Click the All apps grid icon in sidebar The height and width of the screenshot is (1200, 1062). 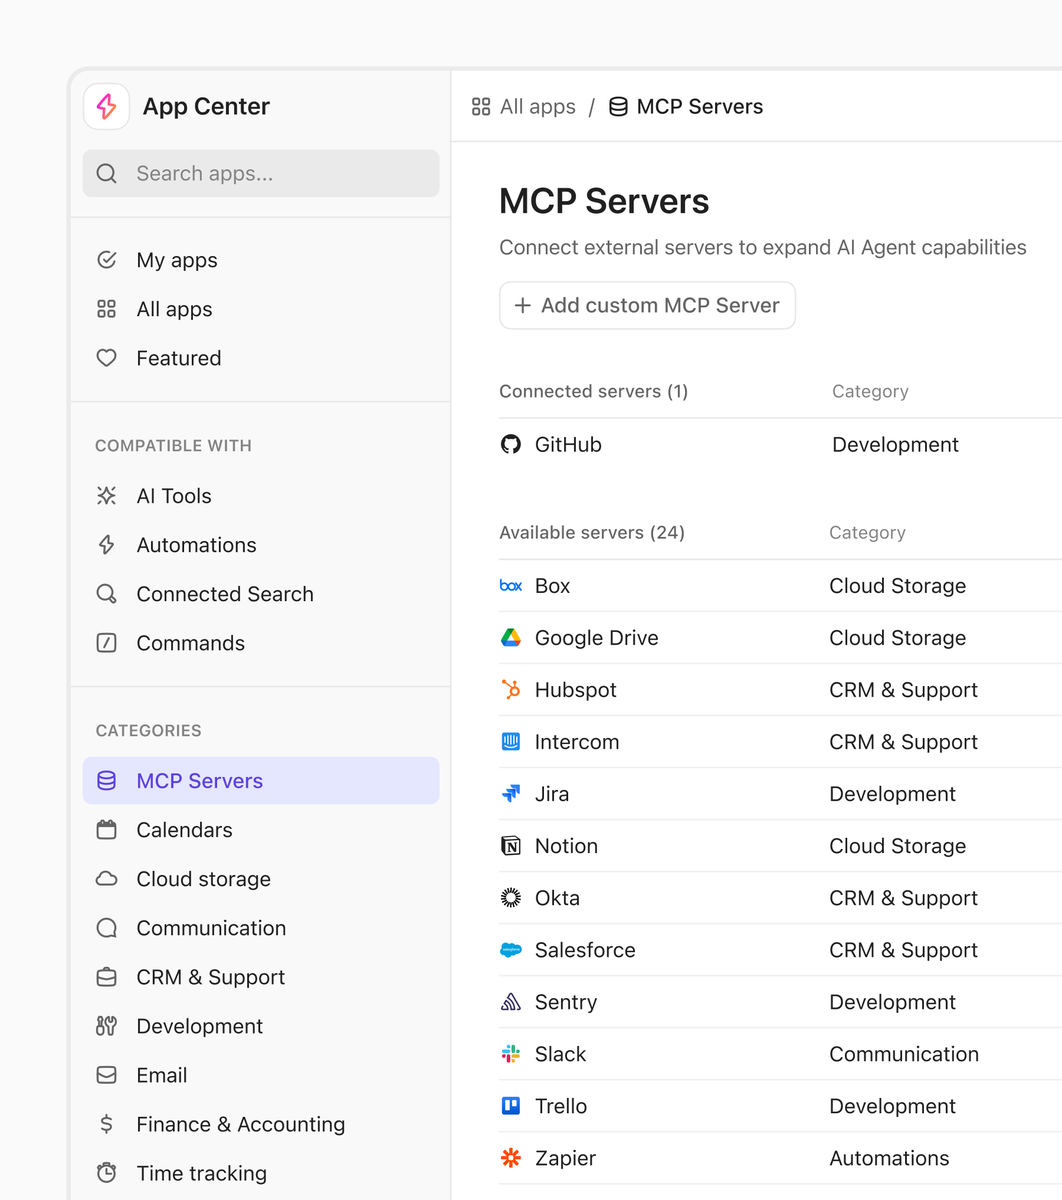click(107, 309)
